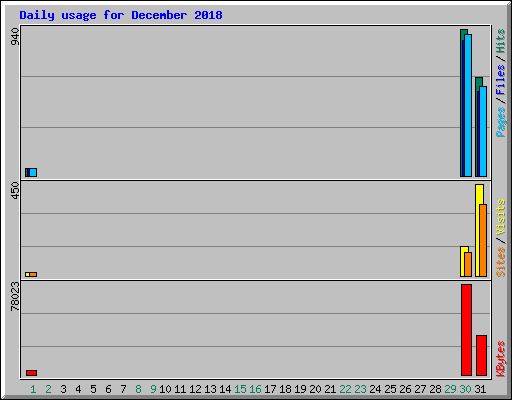Click day label 15 on the axis
Viewport: 512px width, 400px height.
coord(240,389)
